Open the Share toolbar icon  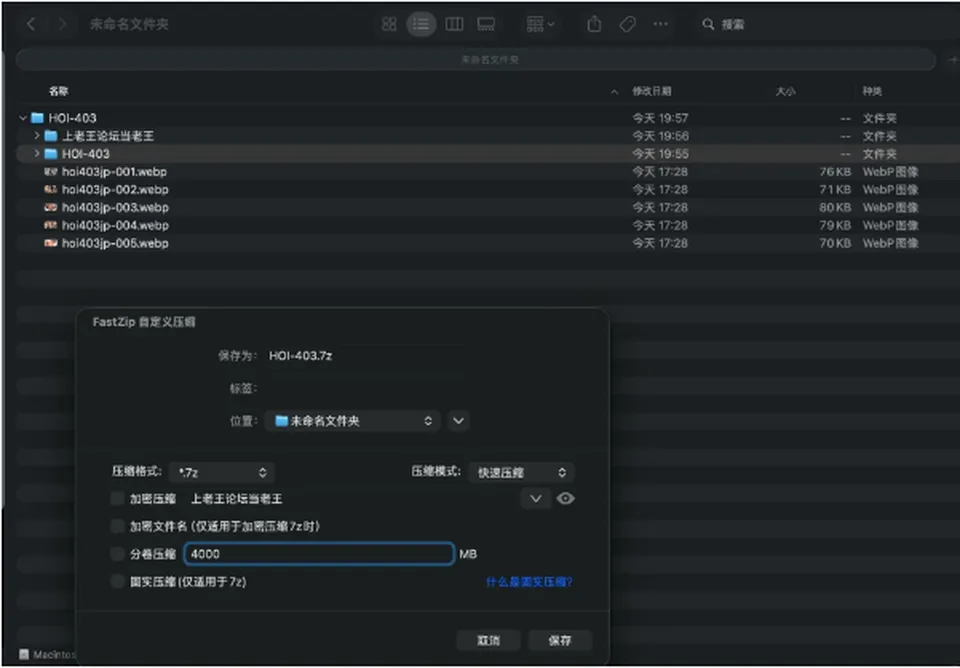[x=594, y=24]
